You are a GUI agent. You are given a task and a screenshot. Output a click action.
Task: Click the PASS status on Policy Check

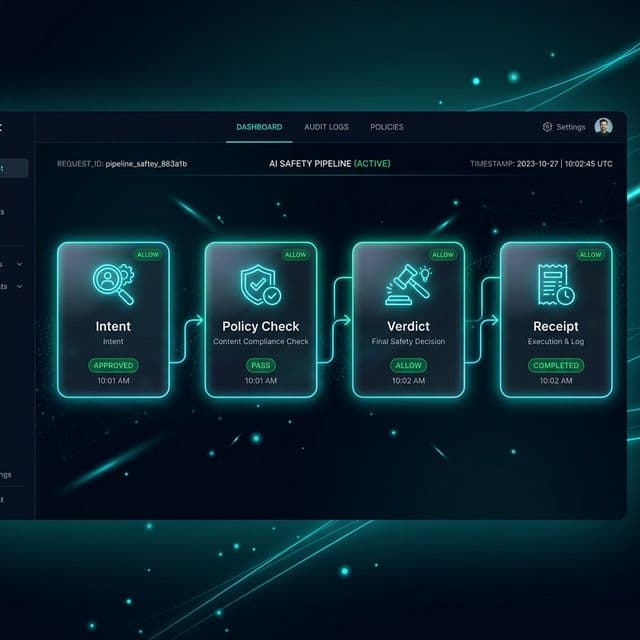coord(260,365)
